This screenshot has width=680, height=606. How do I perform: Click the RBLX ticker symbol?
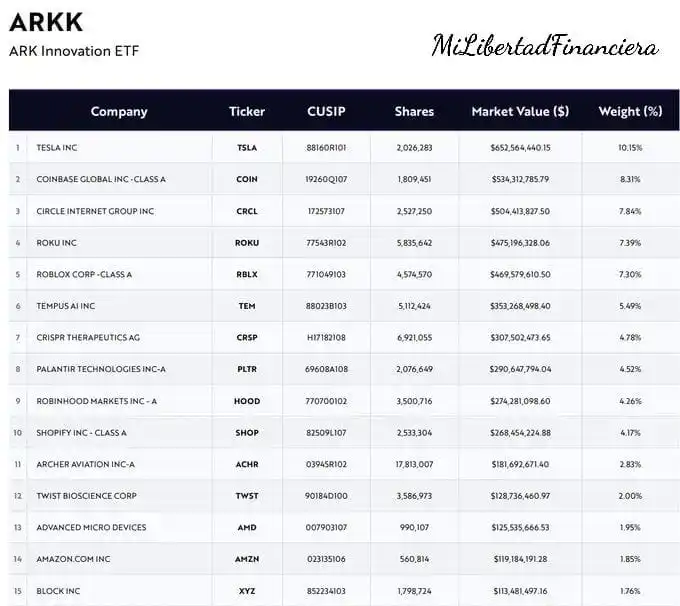(247, 275)
